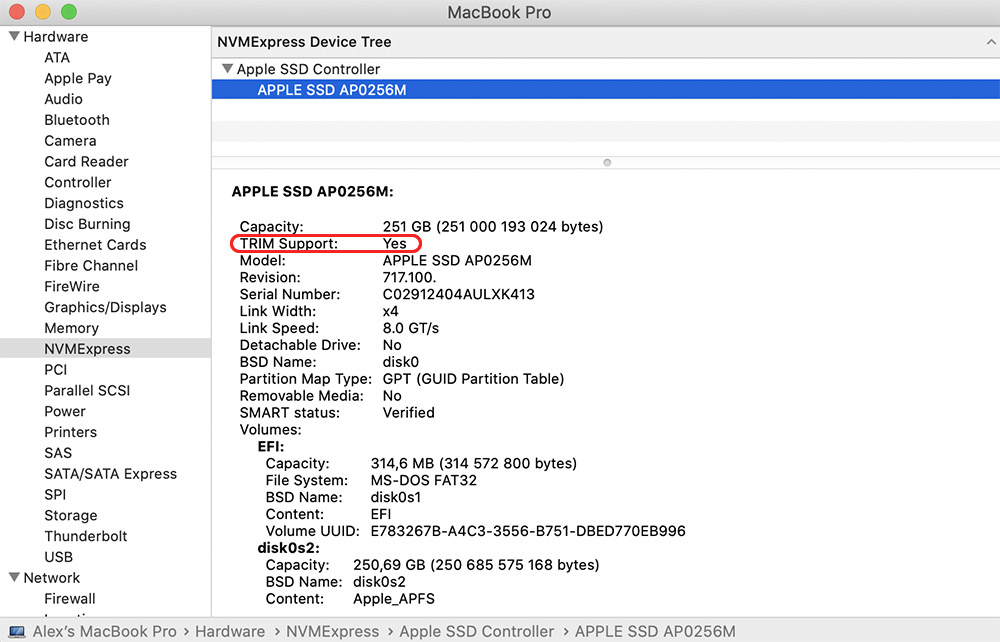
Task: Click APPLE SSD AP0256M in path bar
Action: pos(655,632)
